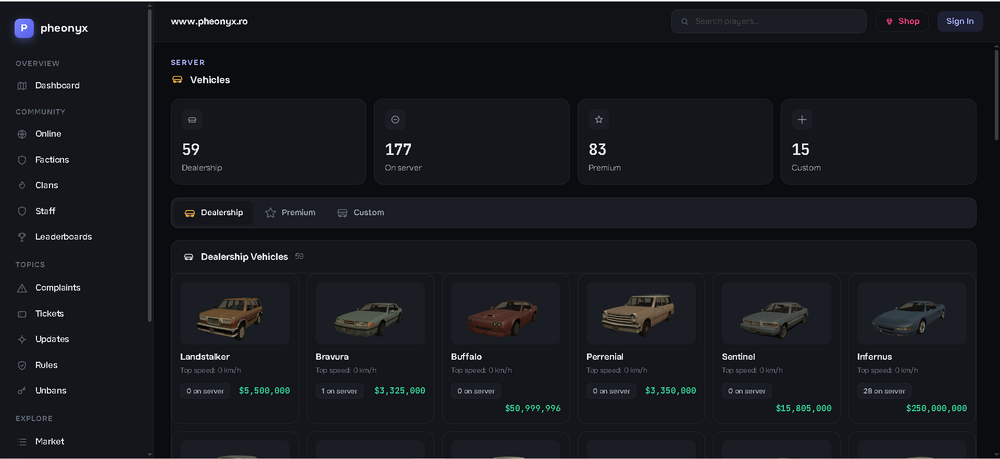This screenshot has height=459, width=1000.
Task: Click the Landstalker price $5,500,000
Action: click(x=264, y=391)
